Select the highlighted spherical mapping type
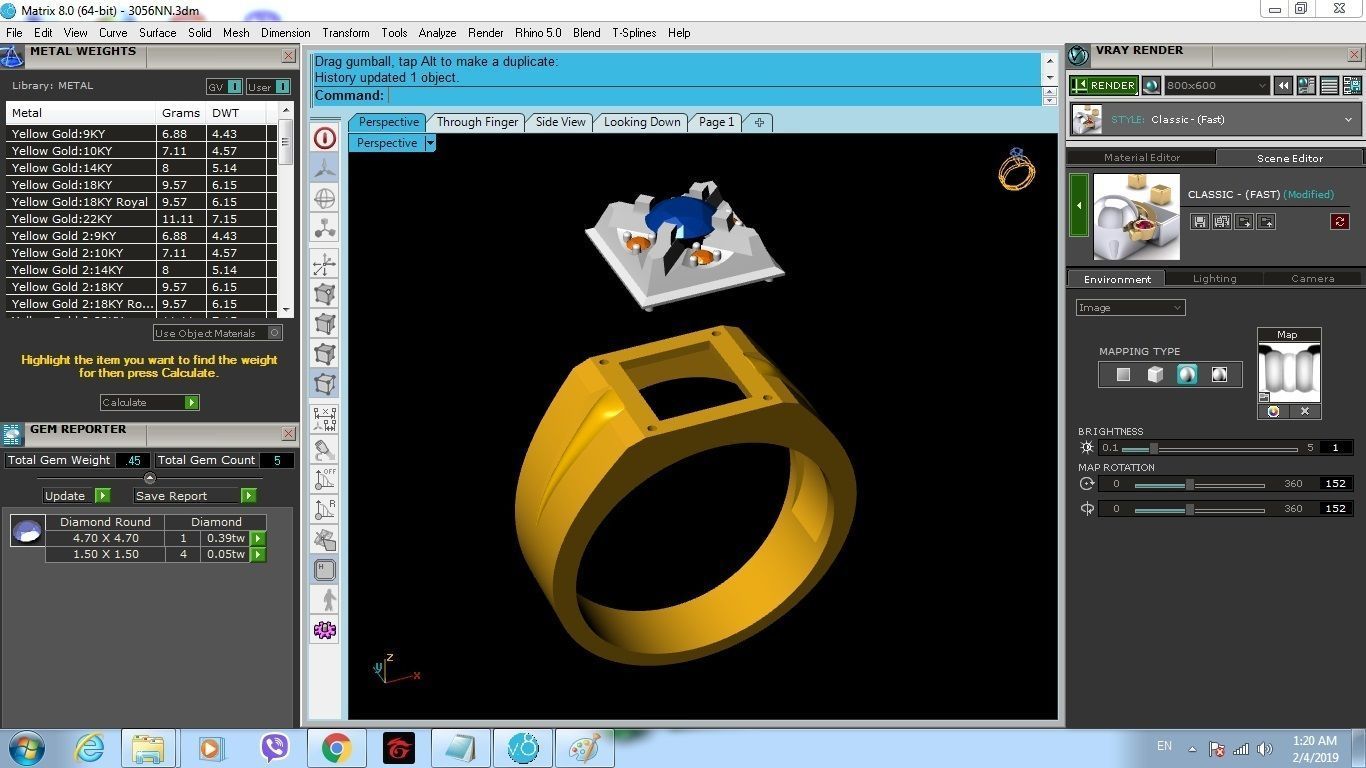This screenshot has height=768, width=1366. coord(1187,375)
